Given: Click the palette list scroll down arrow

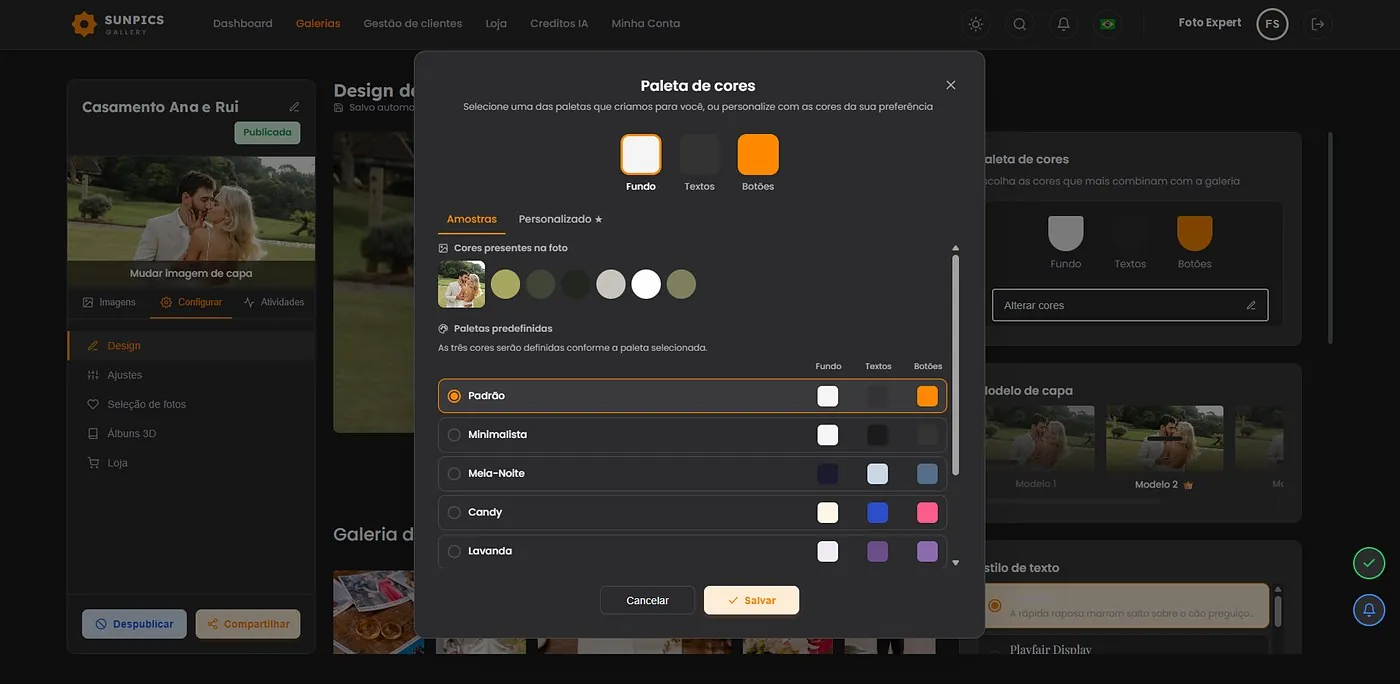Looking at the screenshot, I should pyautogui.click(x=955, y=563).
